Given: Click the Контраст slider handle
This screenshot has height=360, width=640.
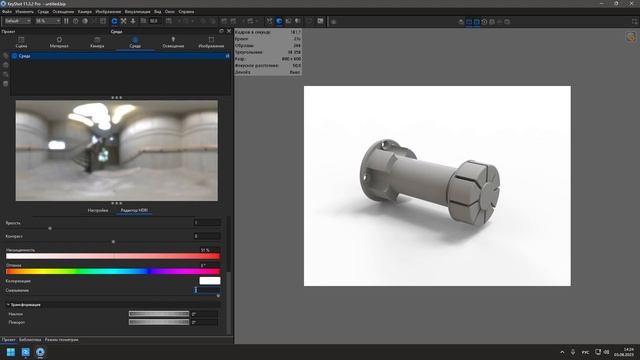Looking at the screenshot, I should [113, 242].
